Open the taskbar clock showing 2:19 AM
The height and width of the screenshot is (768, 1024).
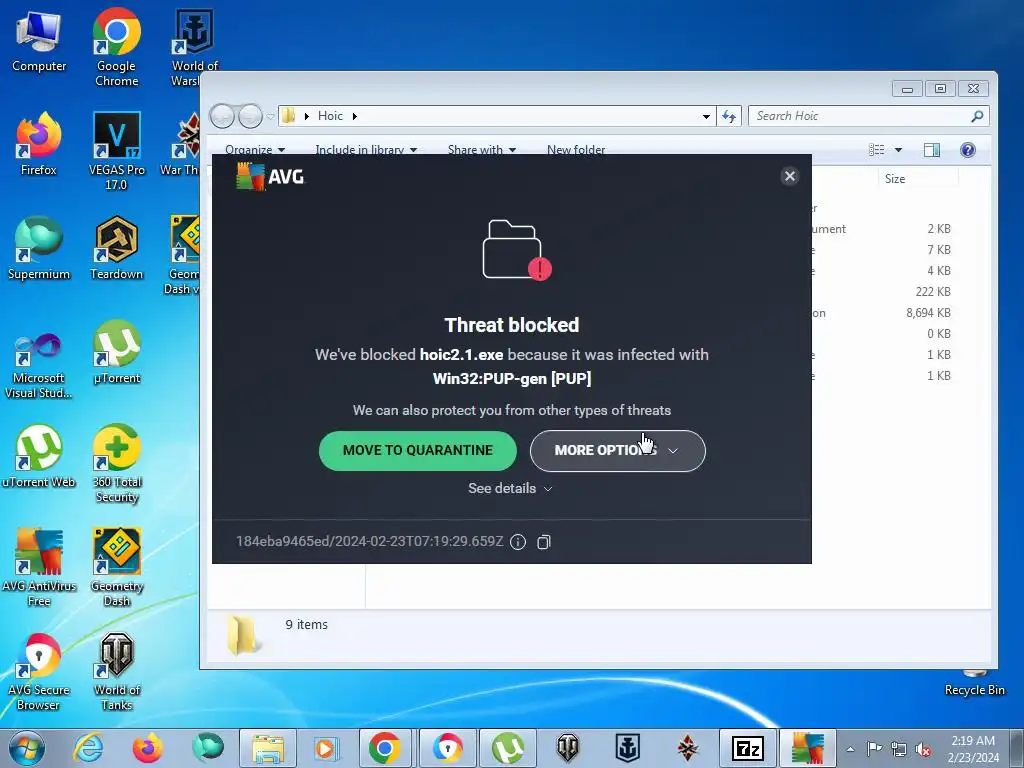[x=973, y=748]
